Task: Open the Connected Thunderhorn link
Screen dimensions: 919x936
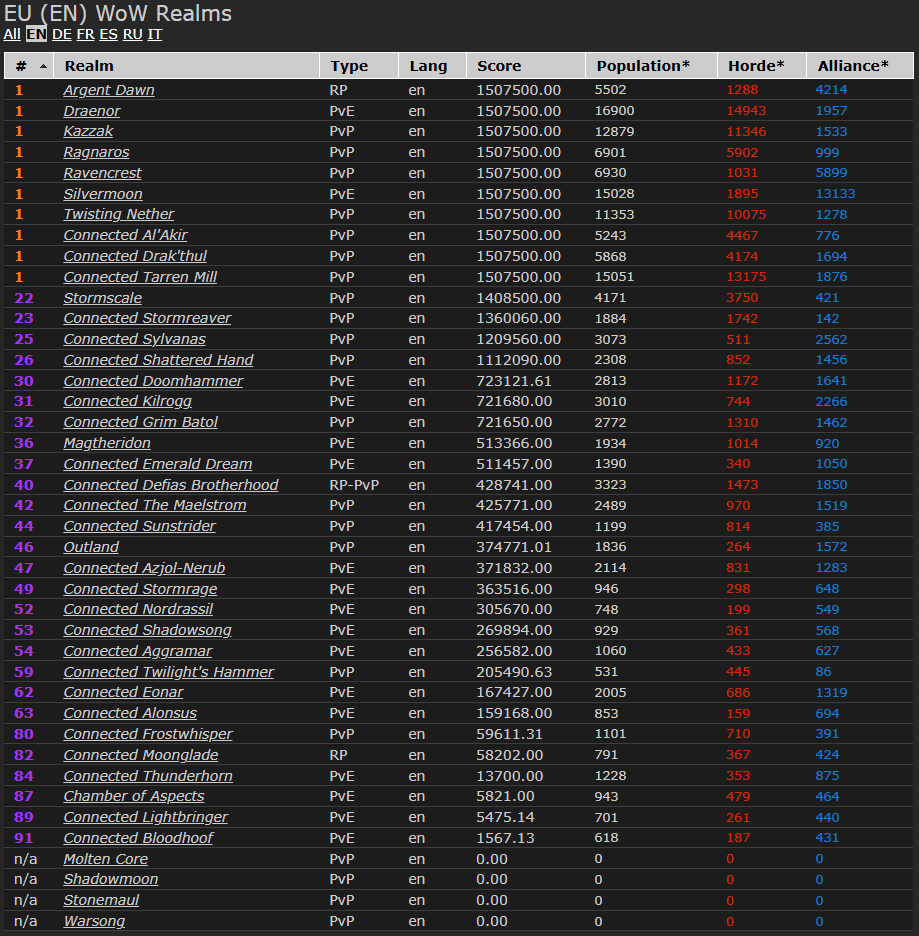Action: click(x=149, y=775)
